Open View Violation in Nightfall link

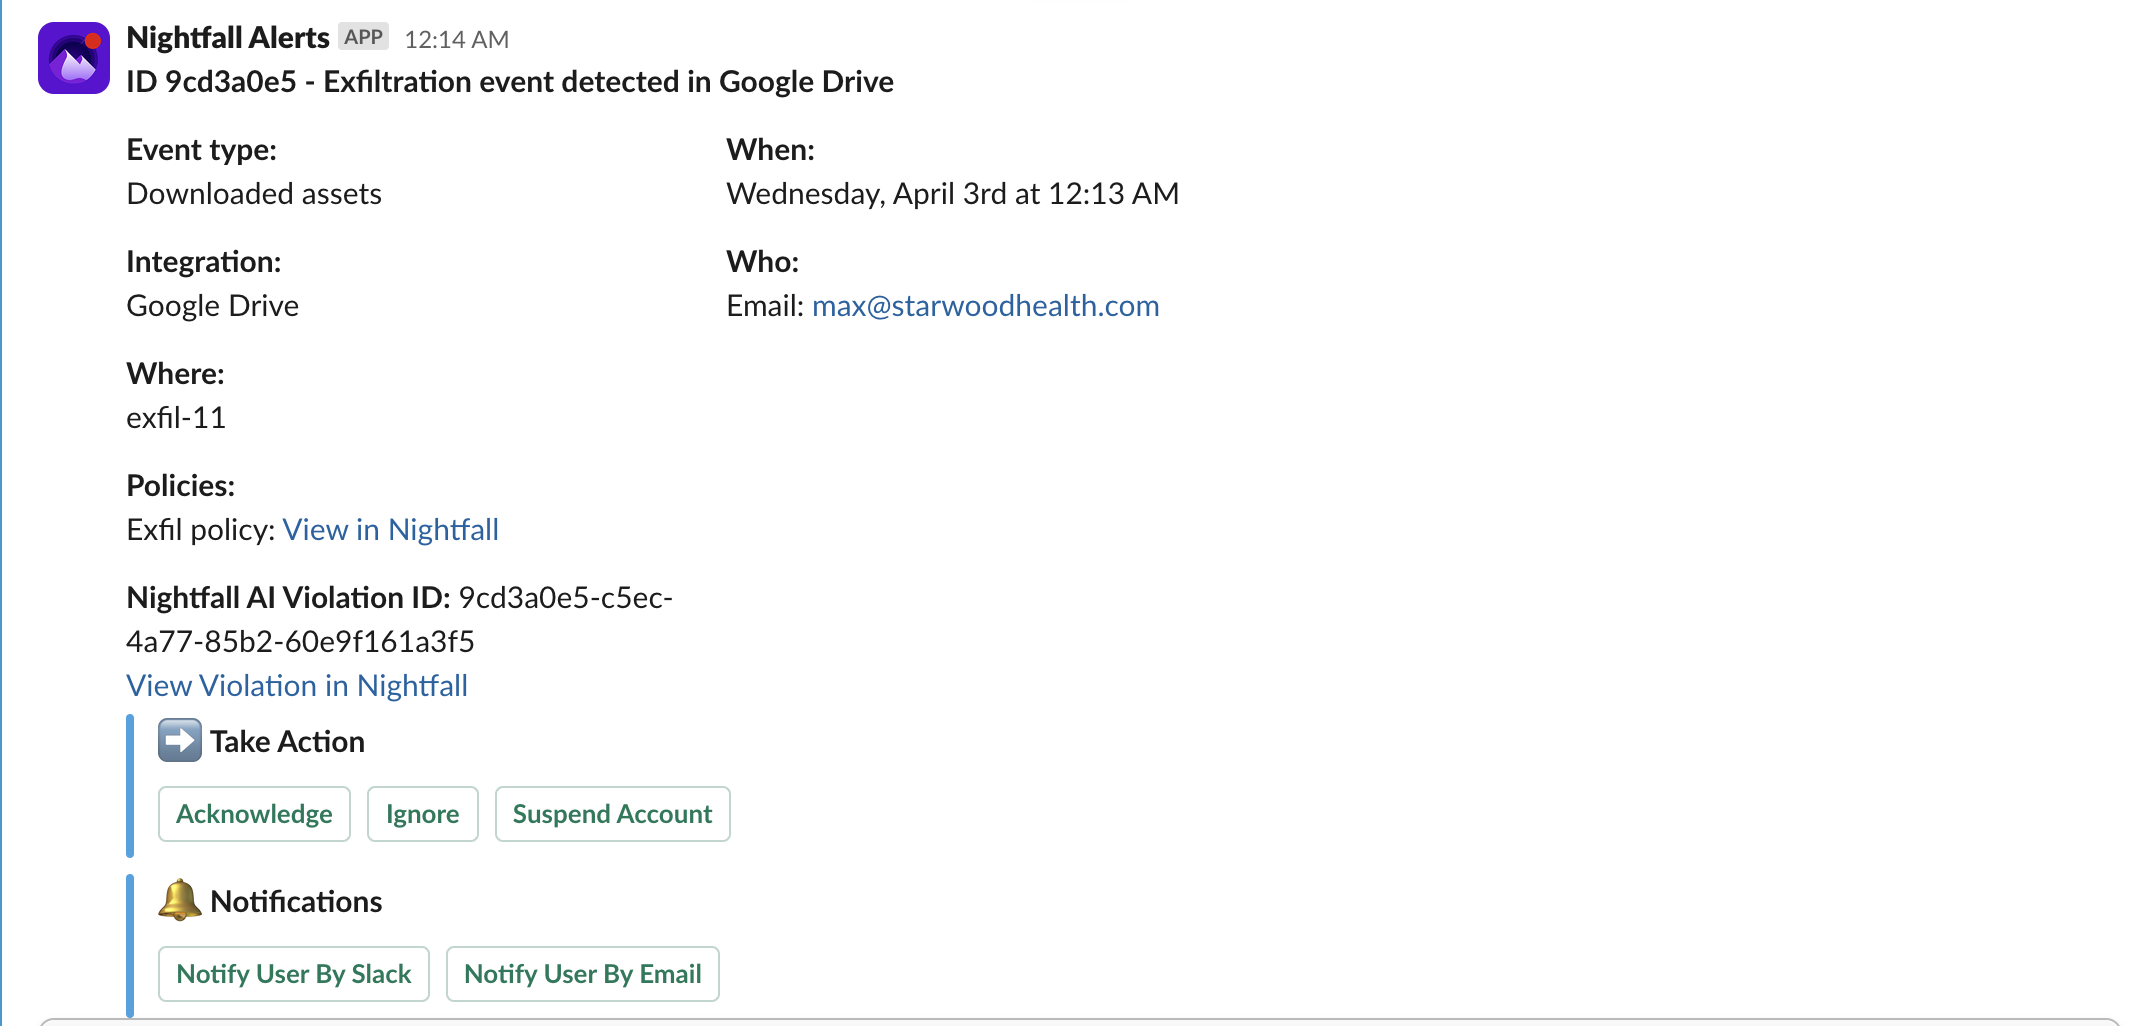click(297, 686)
